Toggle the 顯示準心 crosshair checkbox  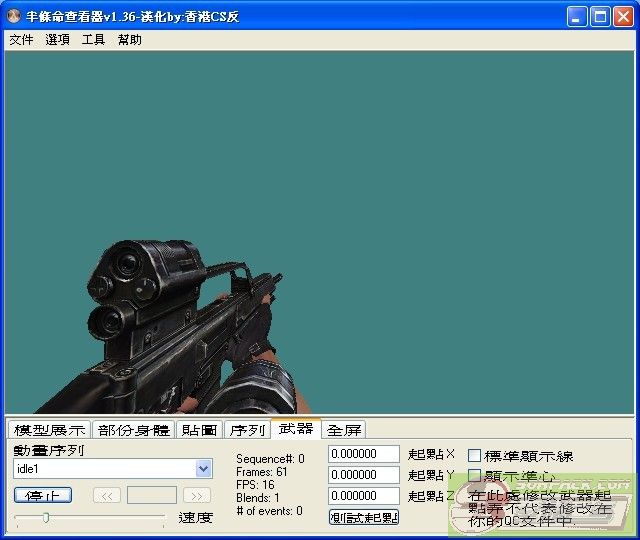[475, 476]
